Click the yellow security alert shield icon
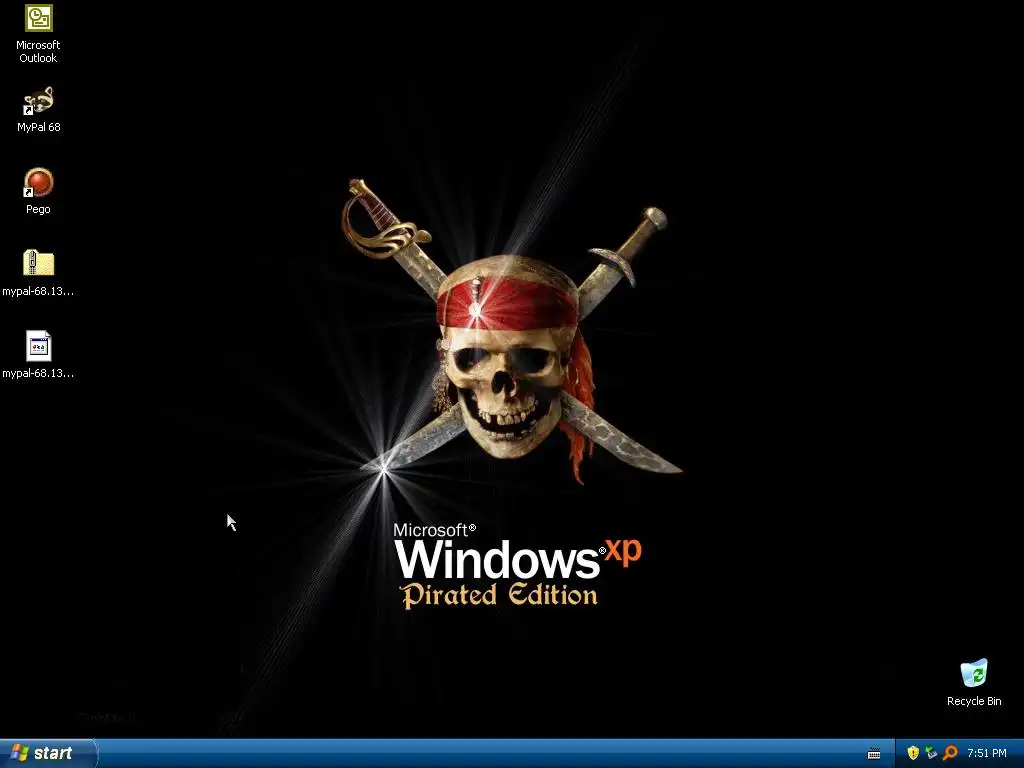Image resolution: width=1024 pixels, height=768 pixels. [913, 753]
